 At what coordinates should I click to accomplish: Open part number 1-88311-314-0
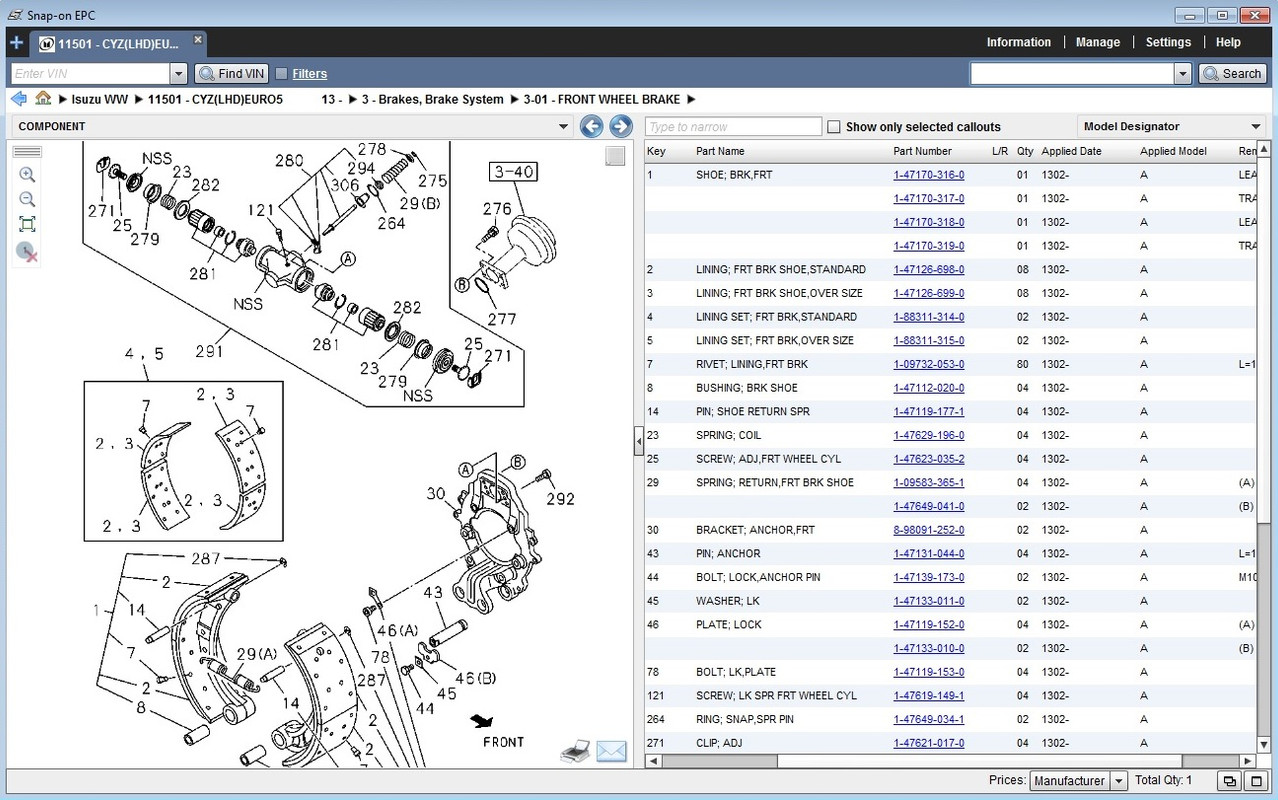click(929, 317)
